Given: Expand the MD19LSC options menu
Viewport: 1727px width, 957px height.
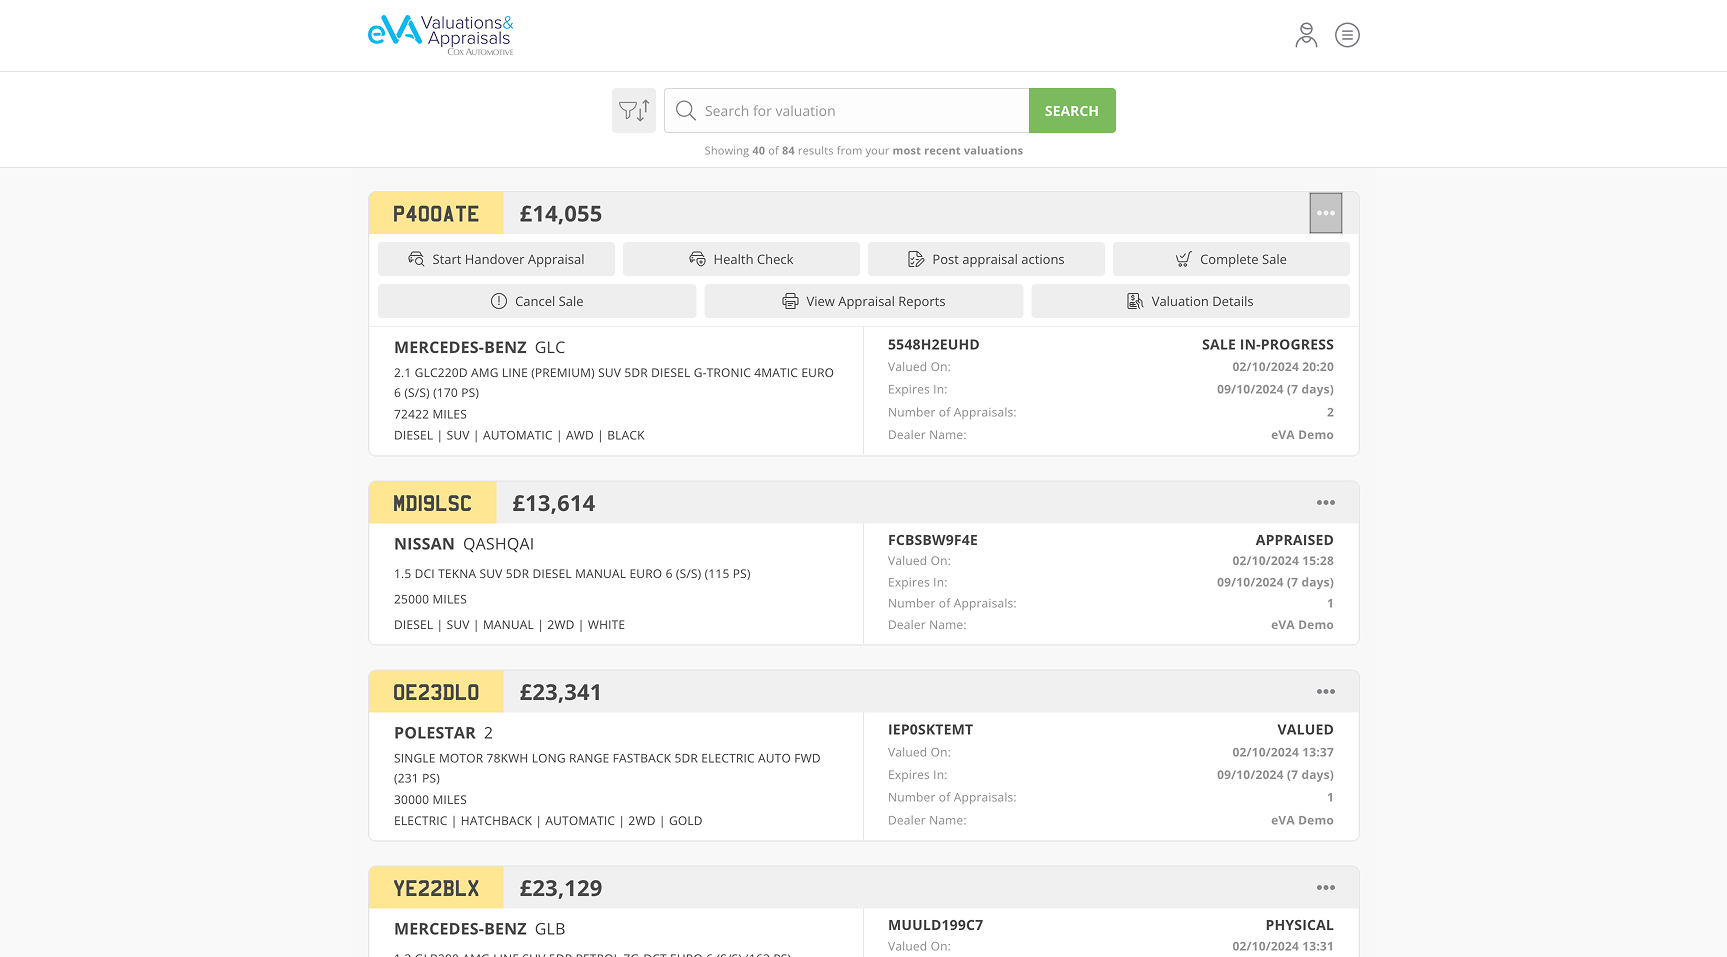Looking at the screenshot, I should click(x=1326, y=503).
